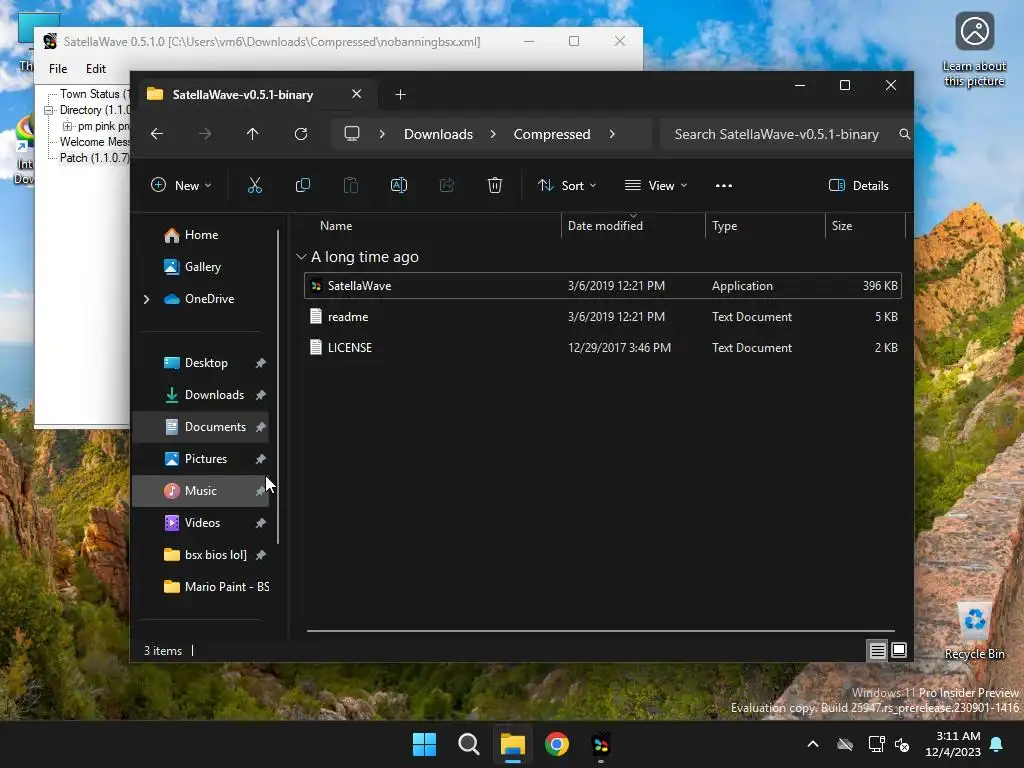The width and height of the screenshot is (1024, 768).
Task: Select the SatellaWave application file icon
Action: coord(316,285)
